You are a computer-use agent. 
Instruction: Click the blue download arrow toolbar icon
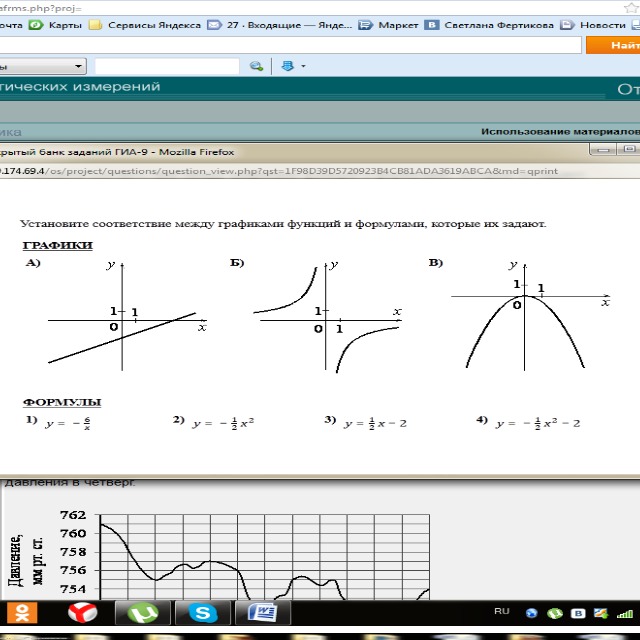pyautogui.click(x=288, y=66)
